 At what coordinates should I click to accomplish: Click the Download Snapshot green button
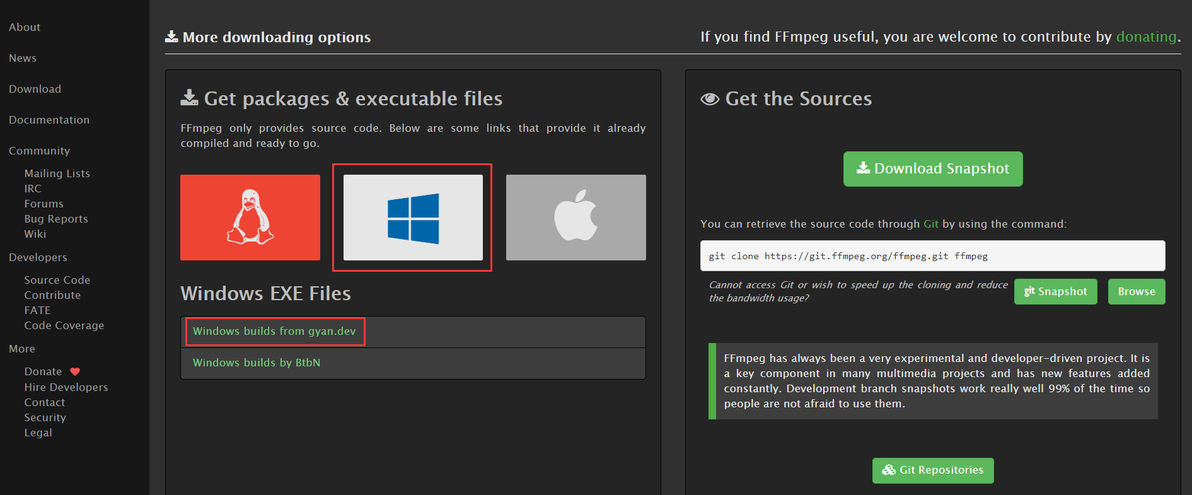pyautogui.click(x=933, y=169)
